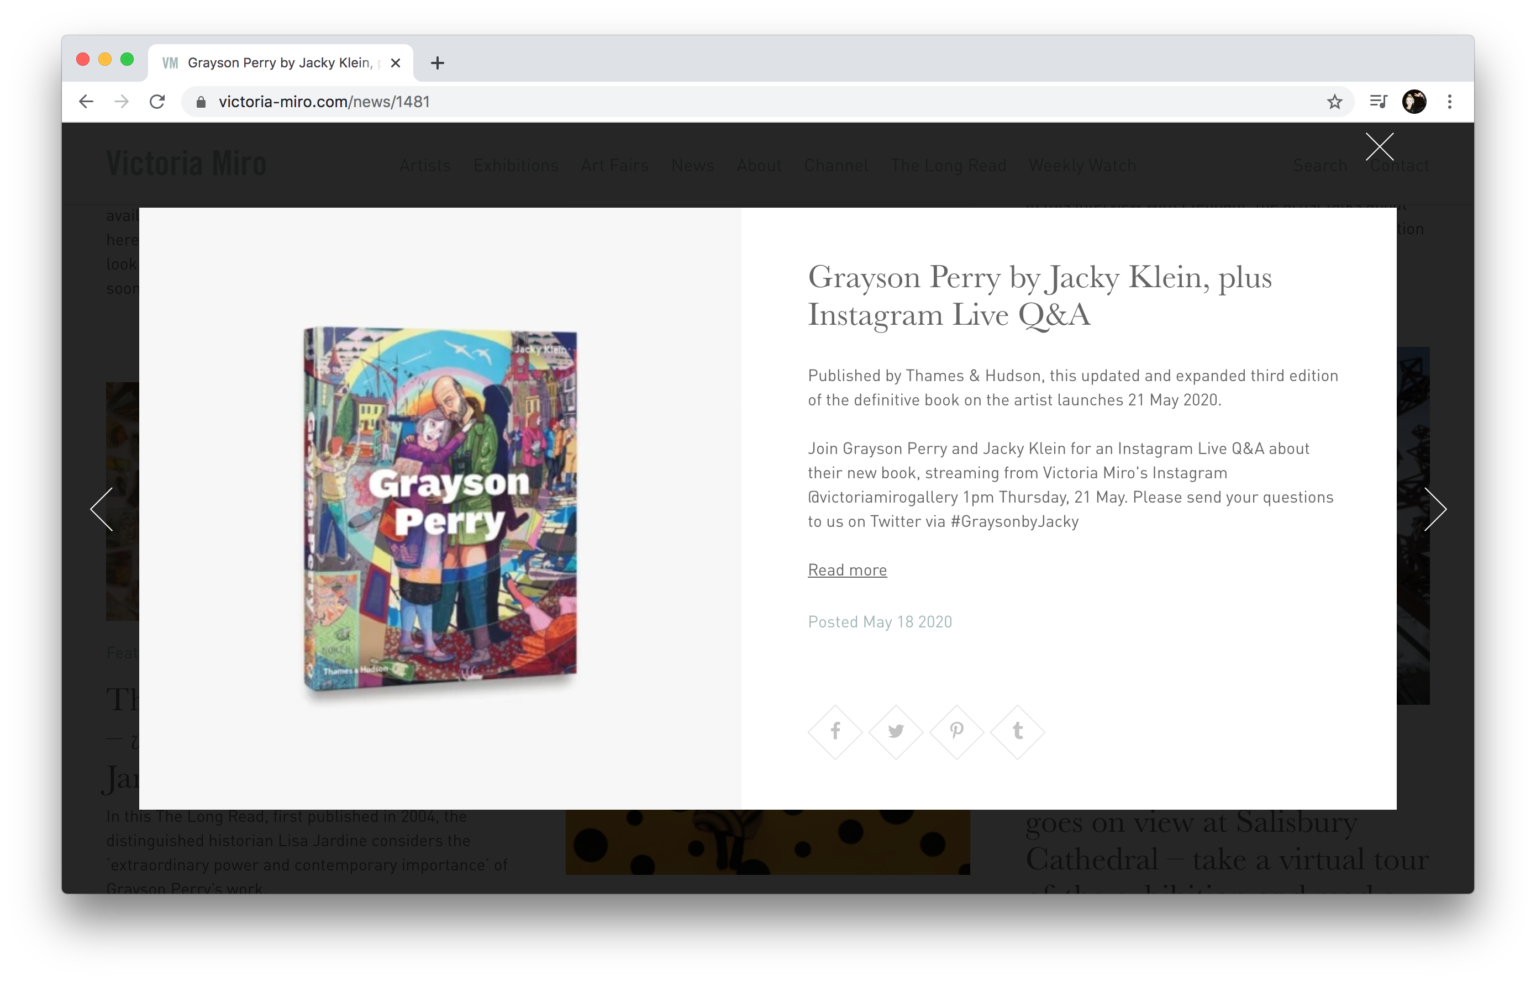Open the media control playlist icon

pyautogui.click(x=1378, y=101)
